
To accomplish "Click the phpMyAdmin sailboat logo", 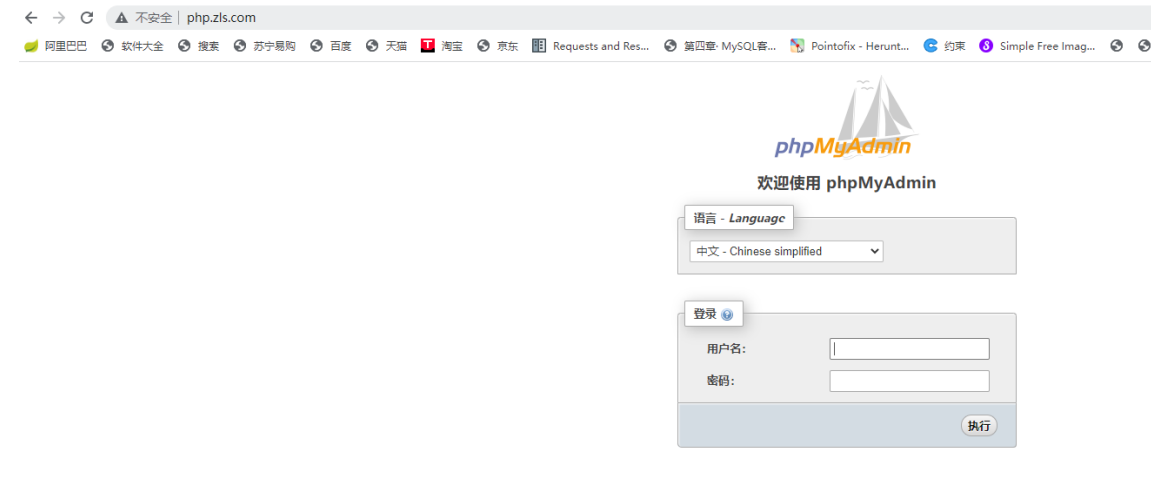I will tap(847, 117).
